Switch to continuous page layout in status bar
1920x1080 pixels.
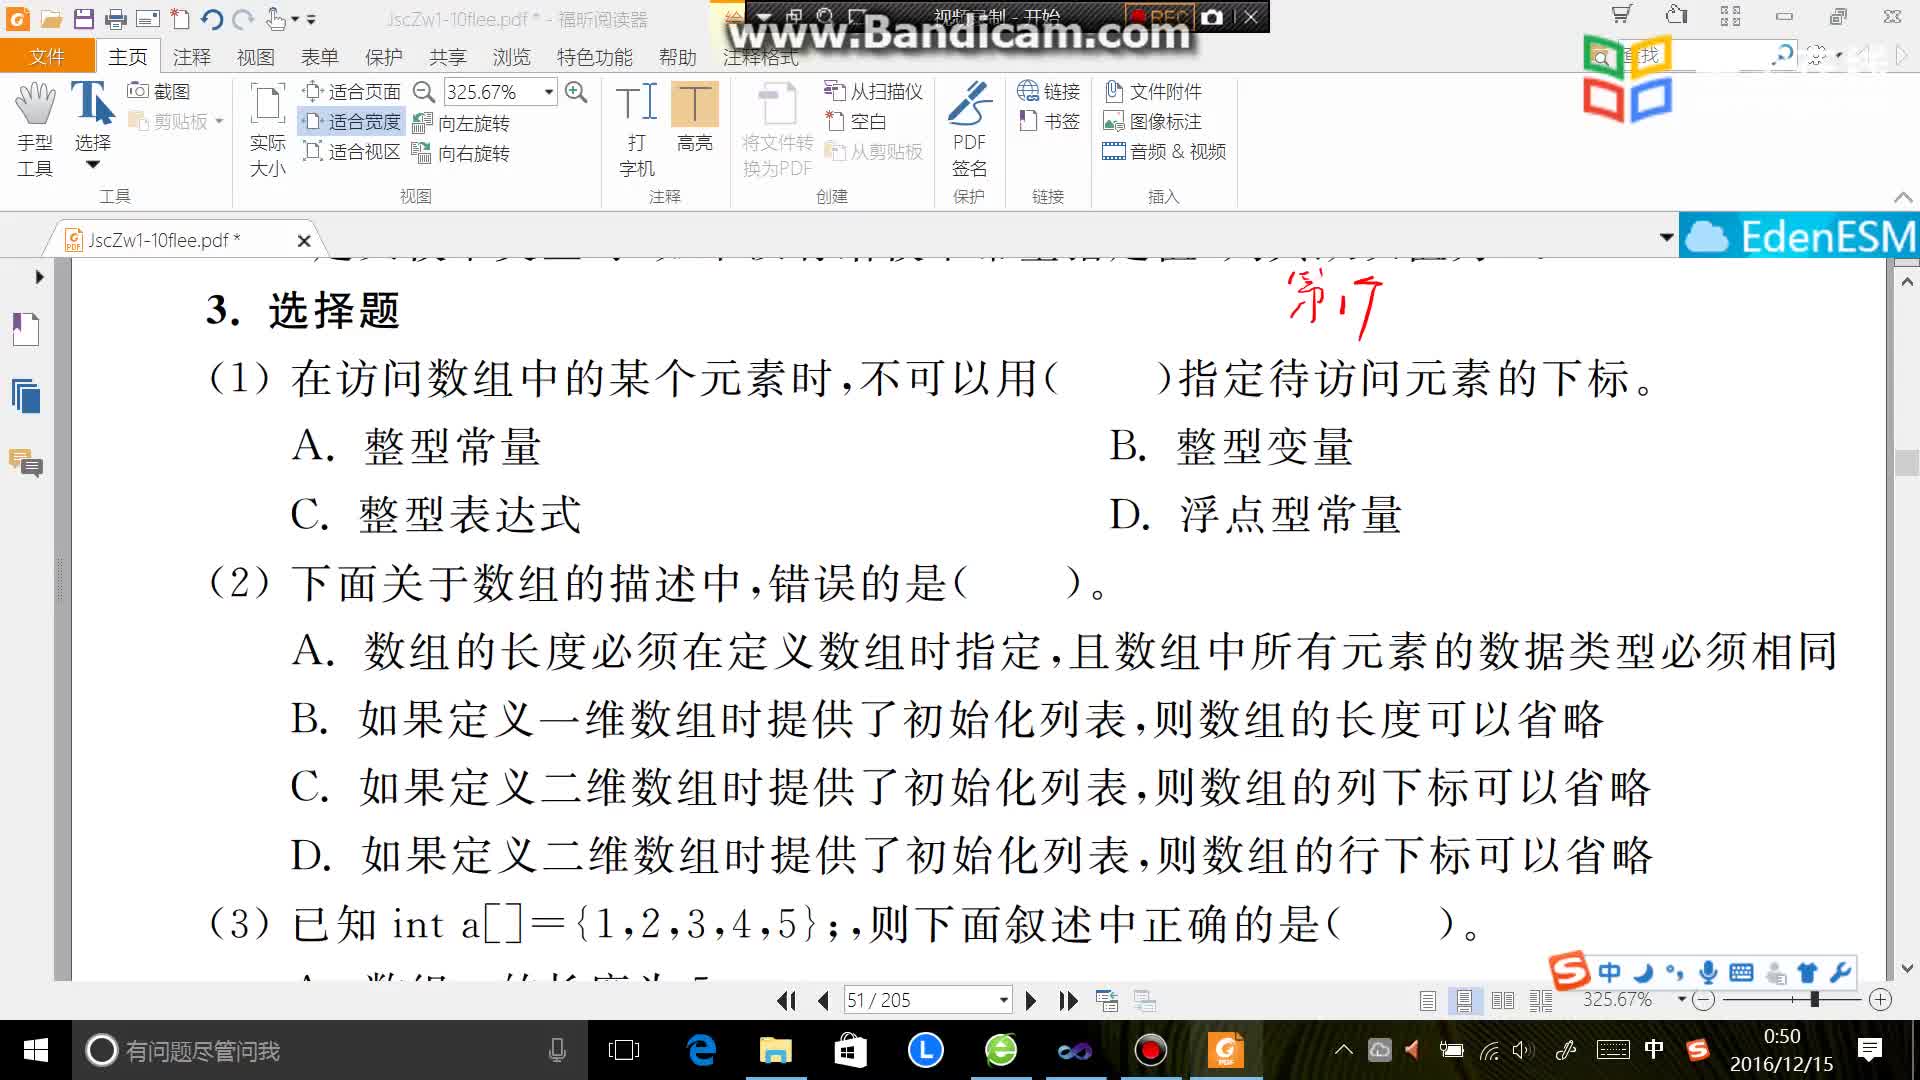click(x=1464, y=1000)
